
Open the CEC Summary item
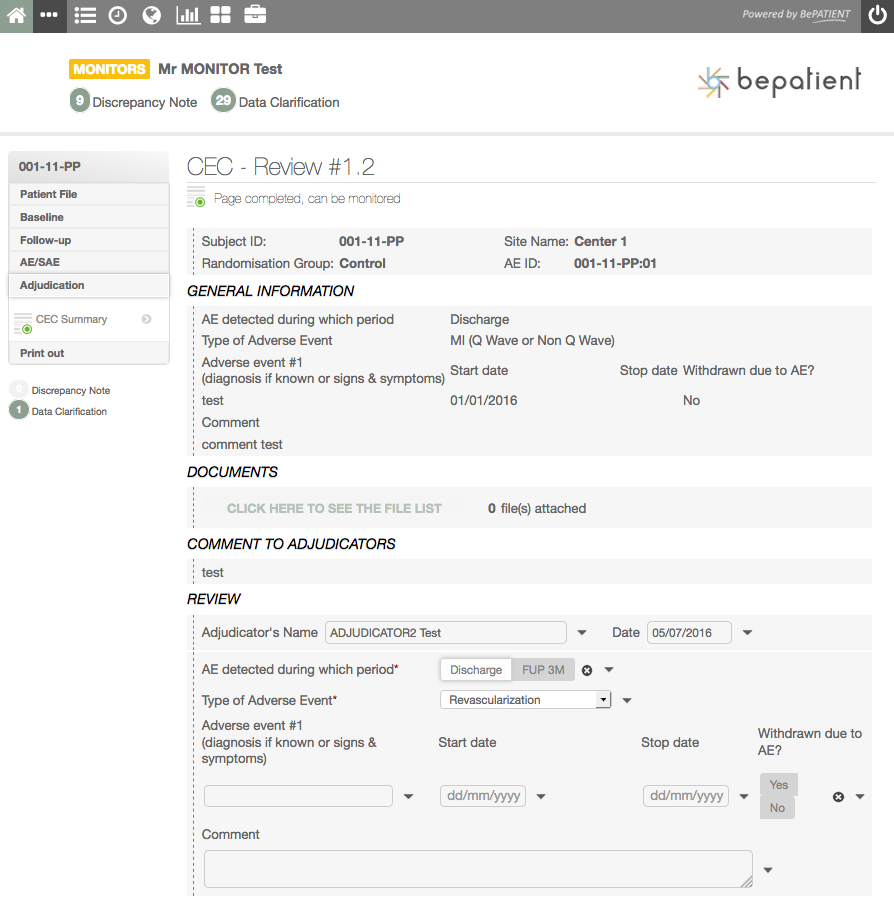[72, 320]
